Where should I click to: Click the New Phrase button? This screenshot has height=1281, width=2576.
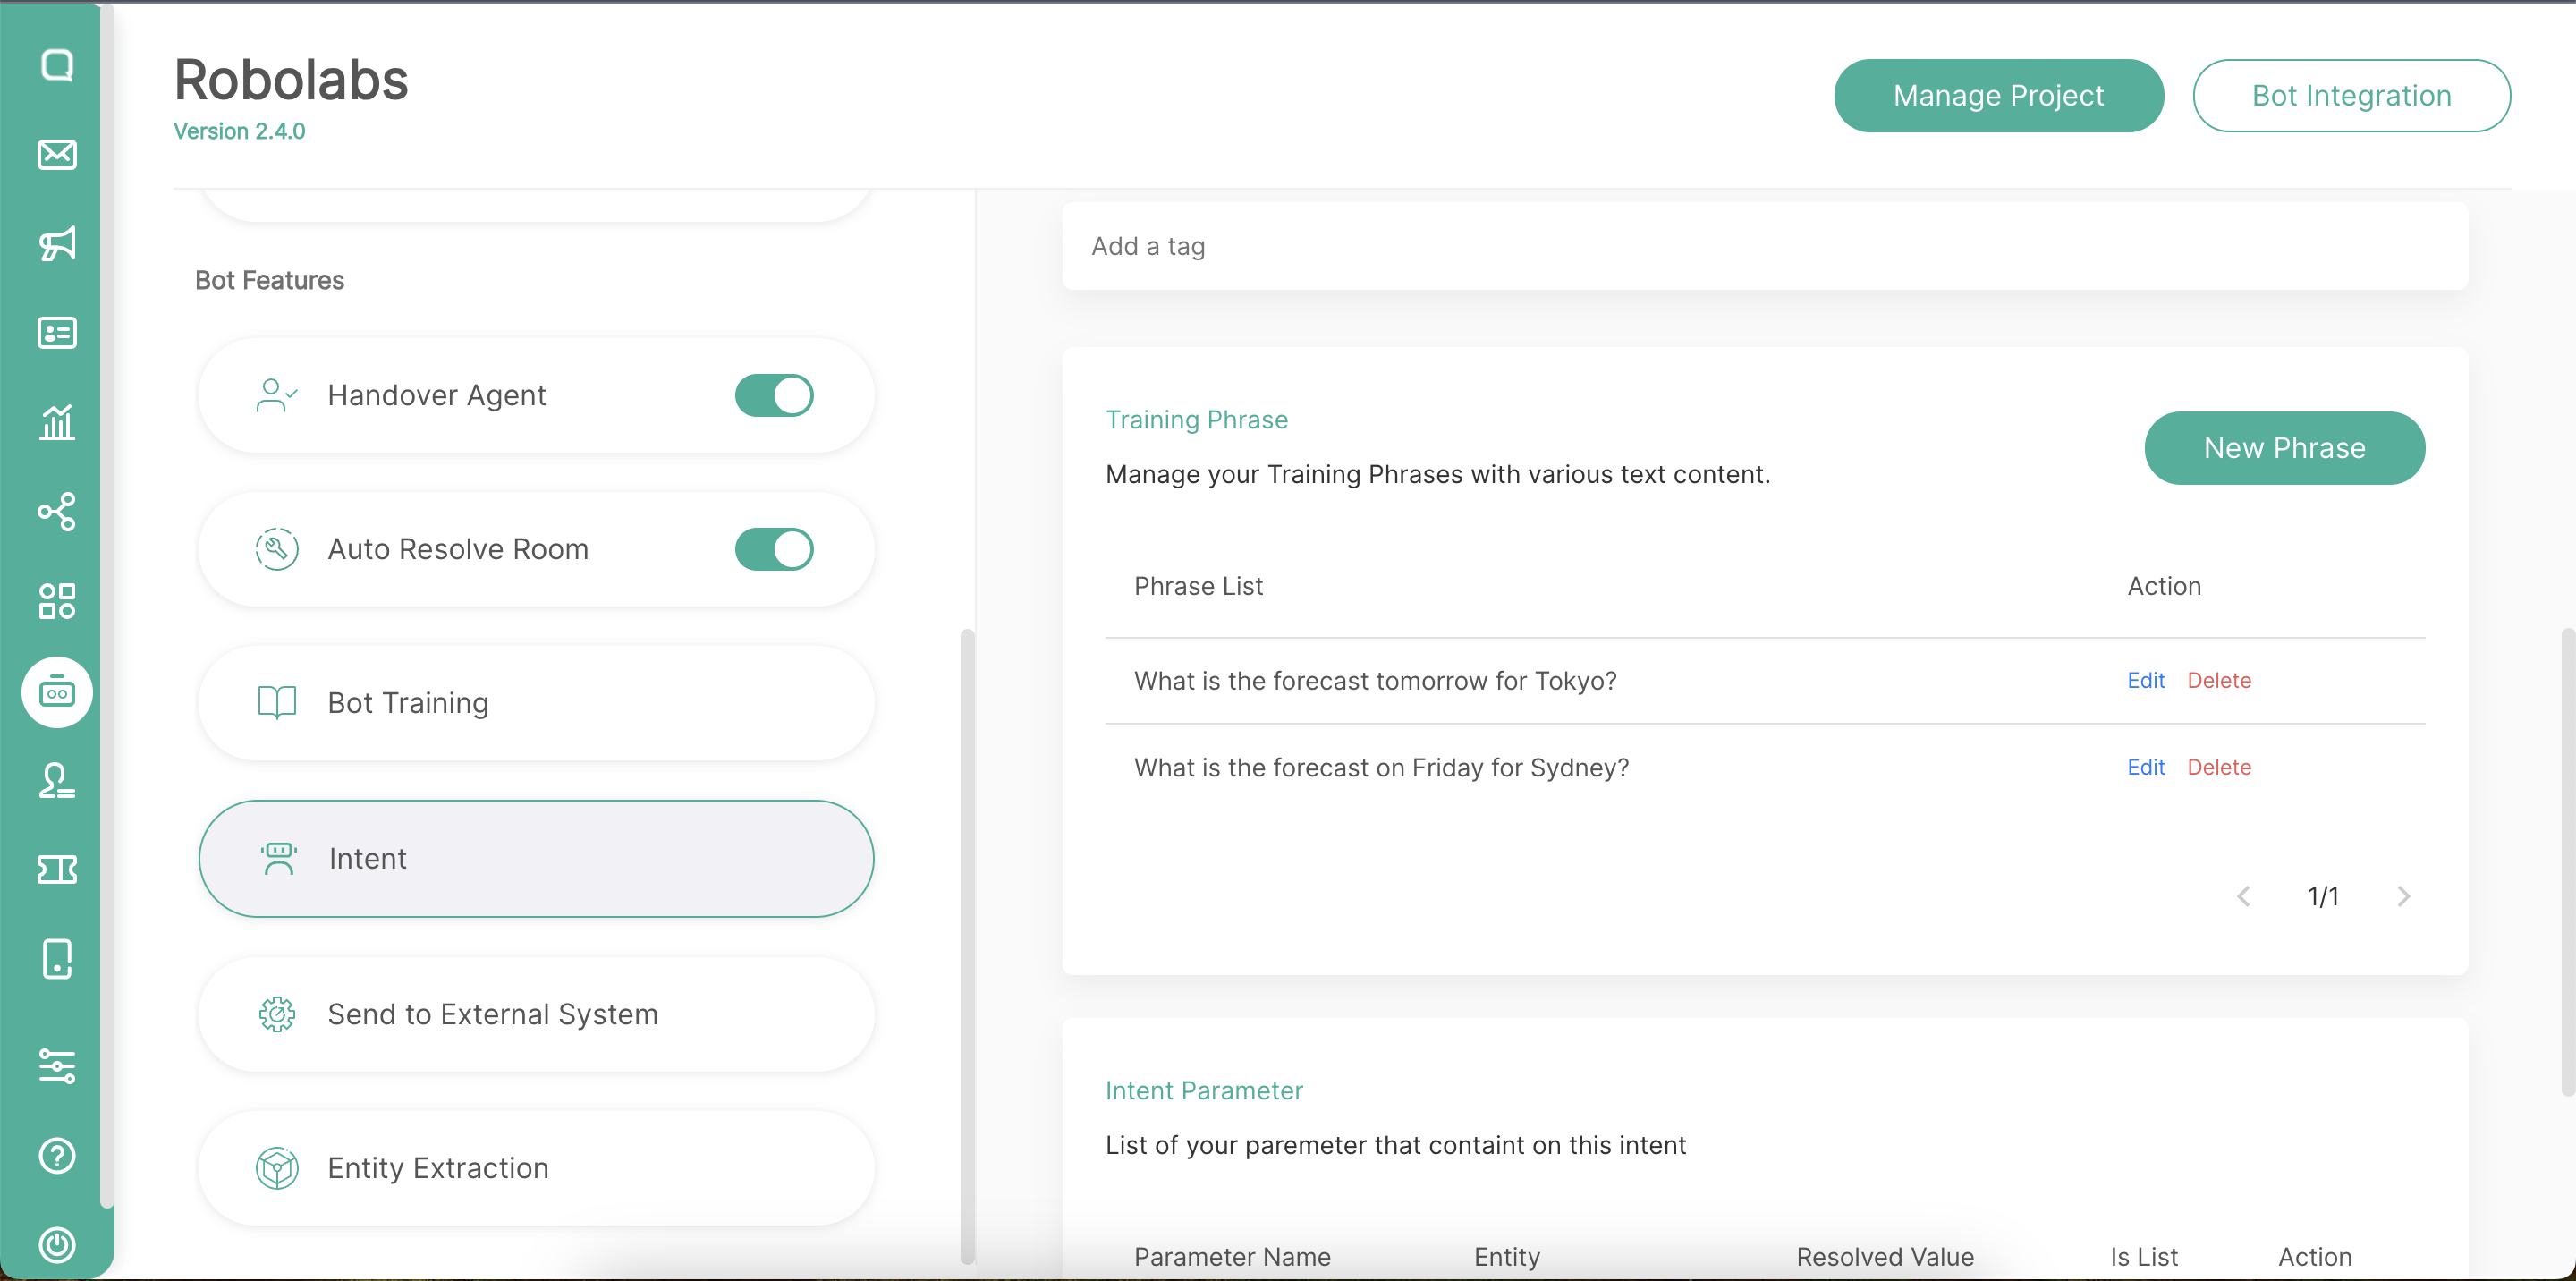coord(2284,448)
